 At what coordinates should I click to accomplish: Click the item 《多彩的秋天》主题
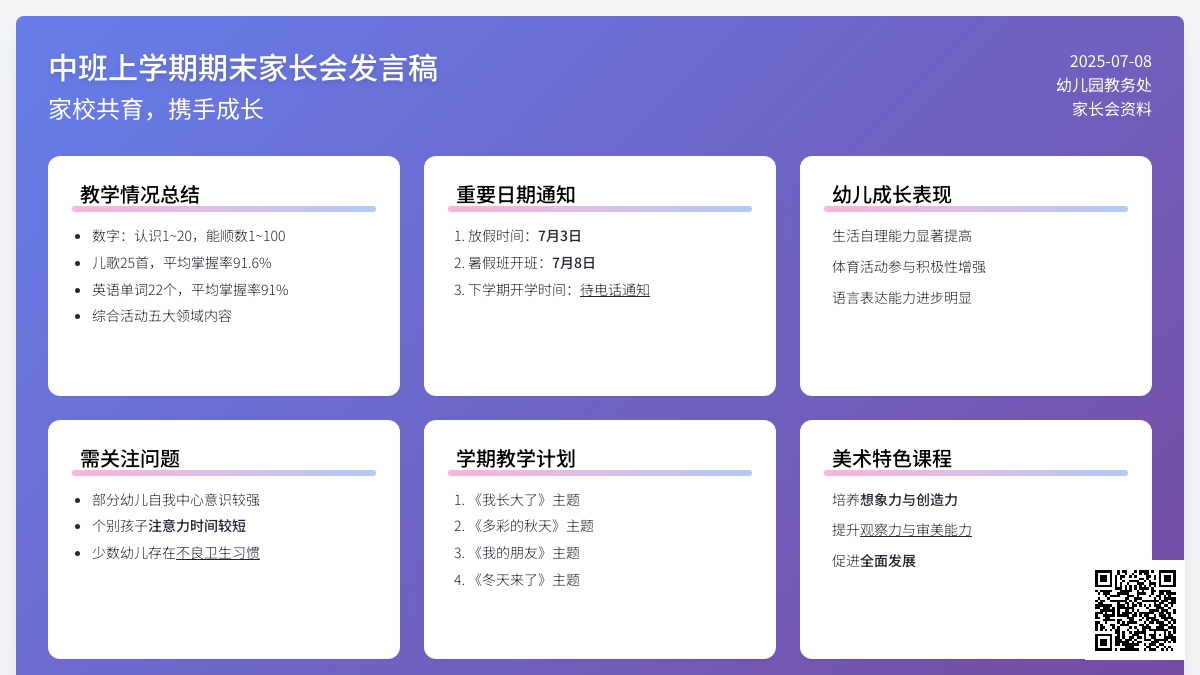pos(531,526)
